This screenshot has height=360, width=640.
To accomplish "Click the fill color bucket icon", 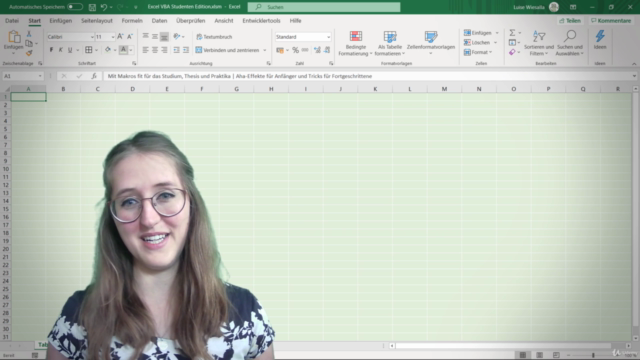I will point(107,50).
